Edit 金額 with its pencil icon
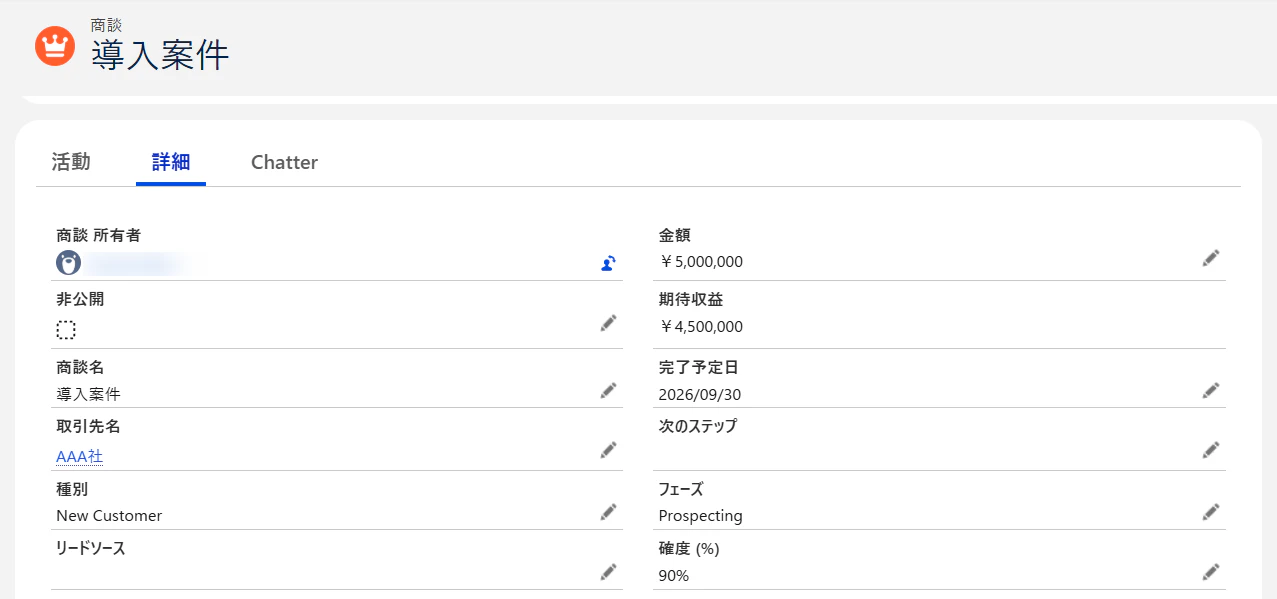 click(1211, 258)
